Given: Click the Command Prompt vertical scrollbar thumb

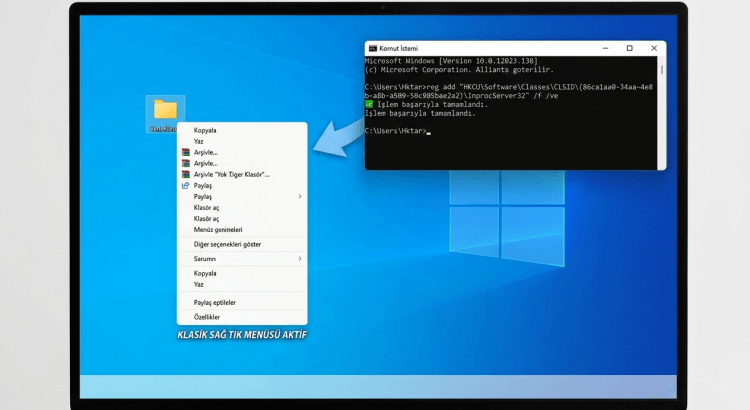Looking at the screenshot, I should point(662,70).
